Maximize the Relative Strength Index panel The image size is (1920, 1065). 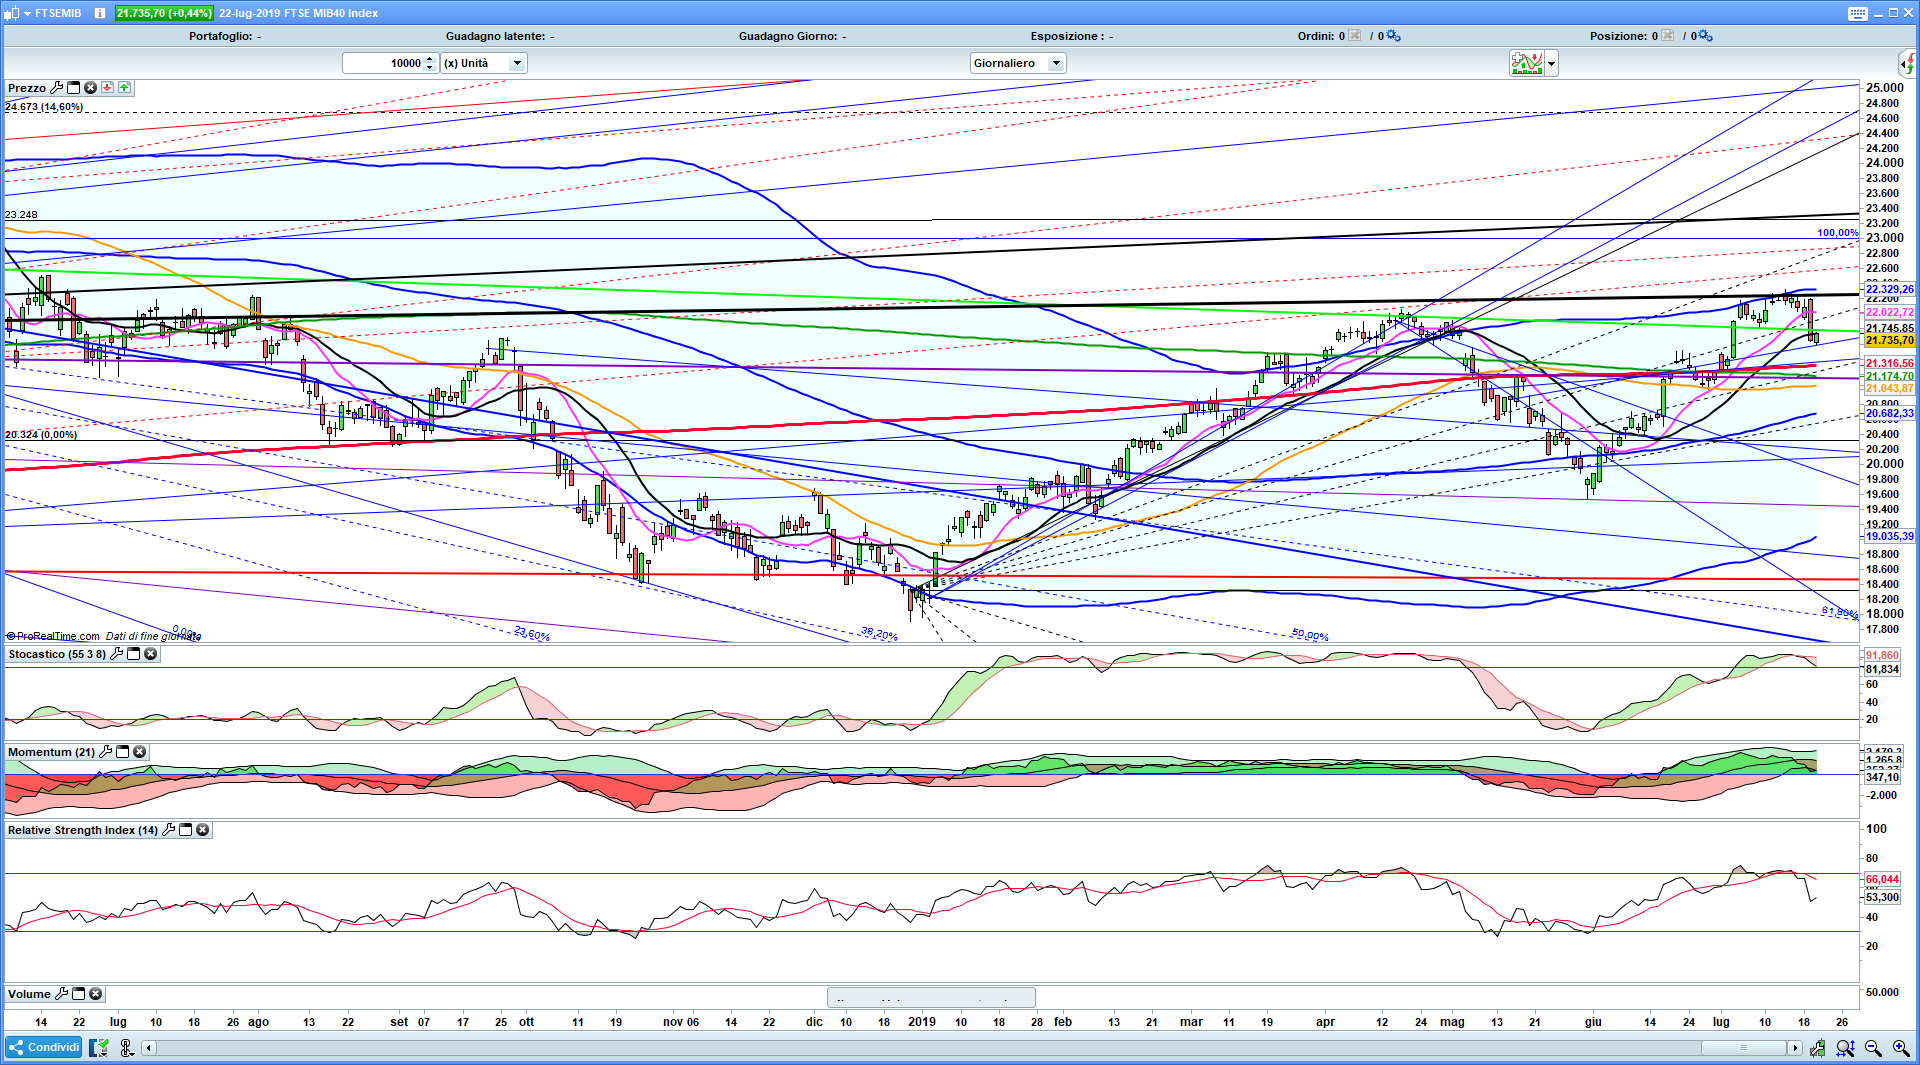click(186, 830)
